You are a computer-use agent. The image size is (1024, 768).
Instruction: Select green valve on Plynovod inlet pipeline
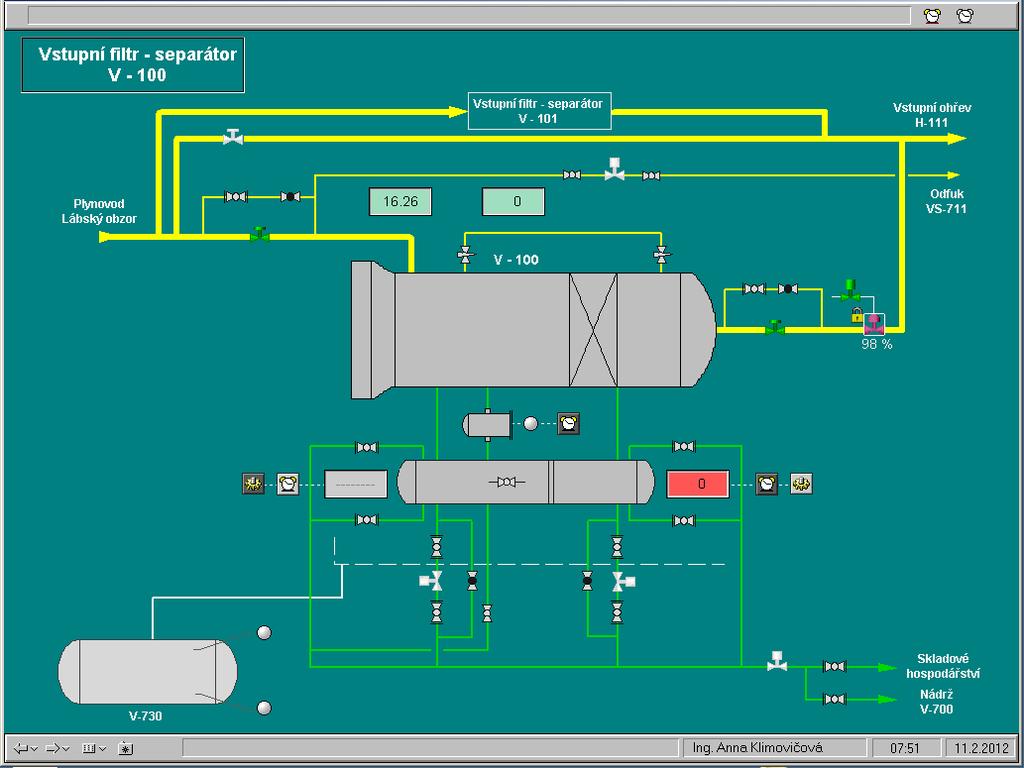(259, 234)
